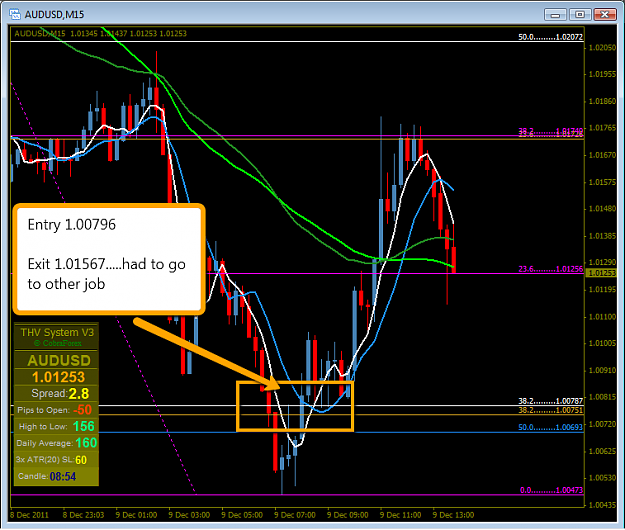Image resolution: width=625 pixels, height=530 pixels.
Task: Click the AUDUSD,M15 chart window icon
Action: pyautogui.click(x=15, y=15)
